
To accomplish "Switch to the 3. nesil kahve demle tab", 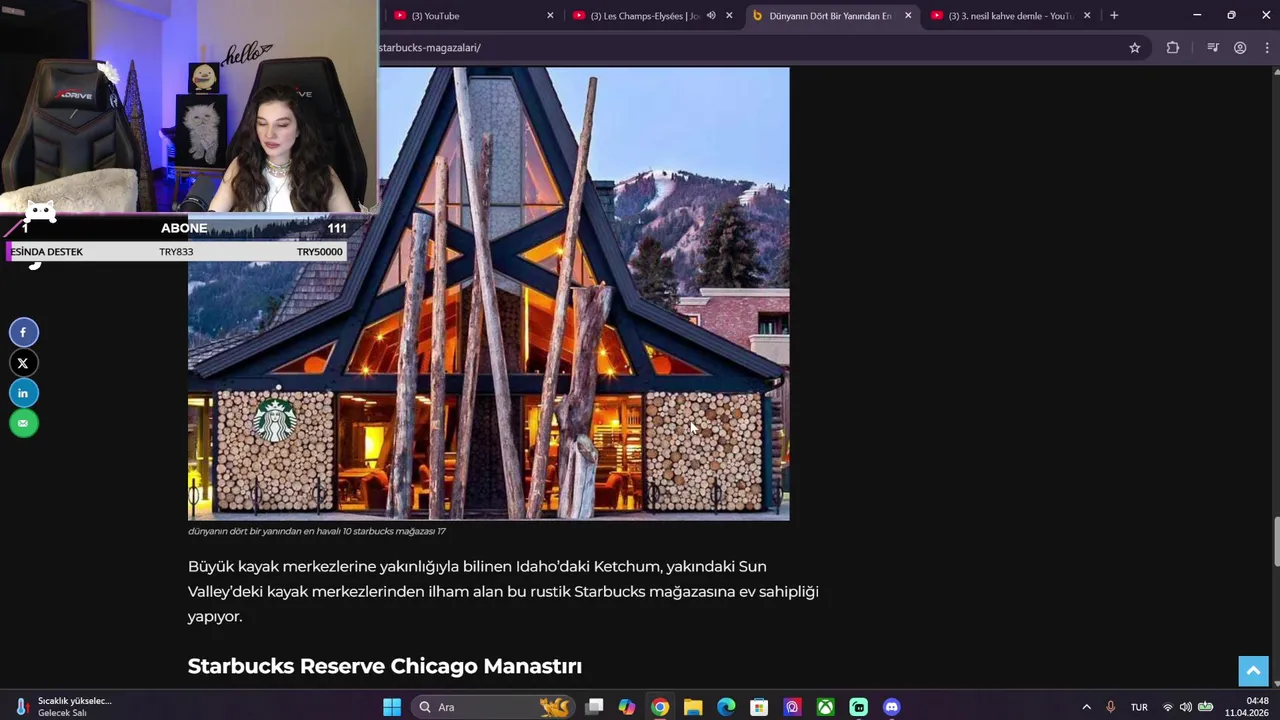I will pos(1010,16).
